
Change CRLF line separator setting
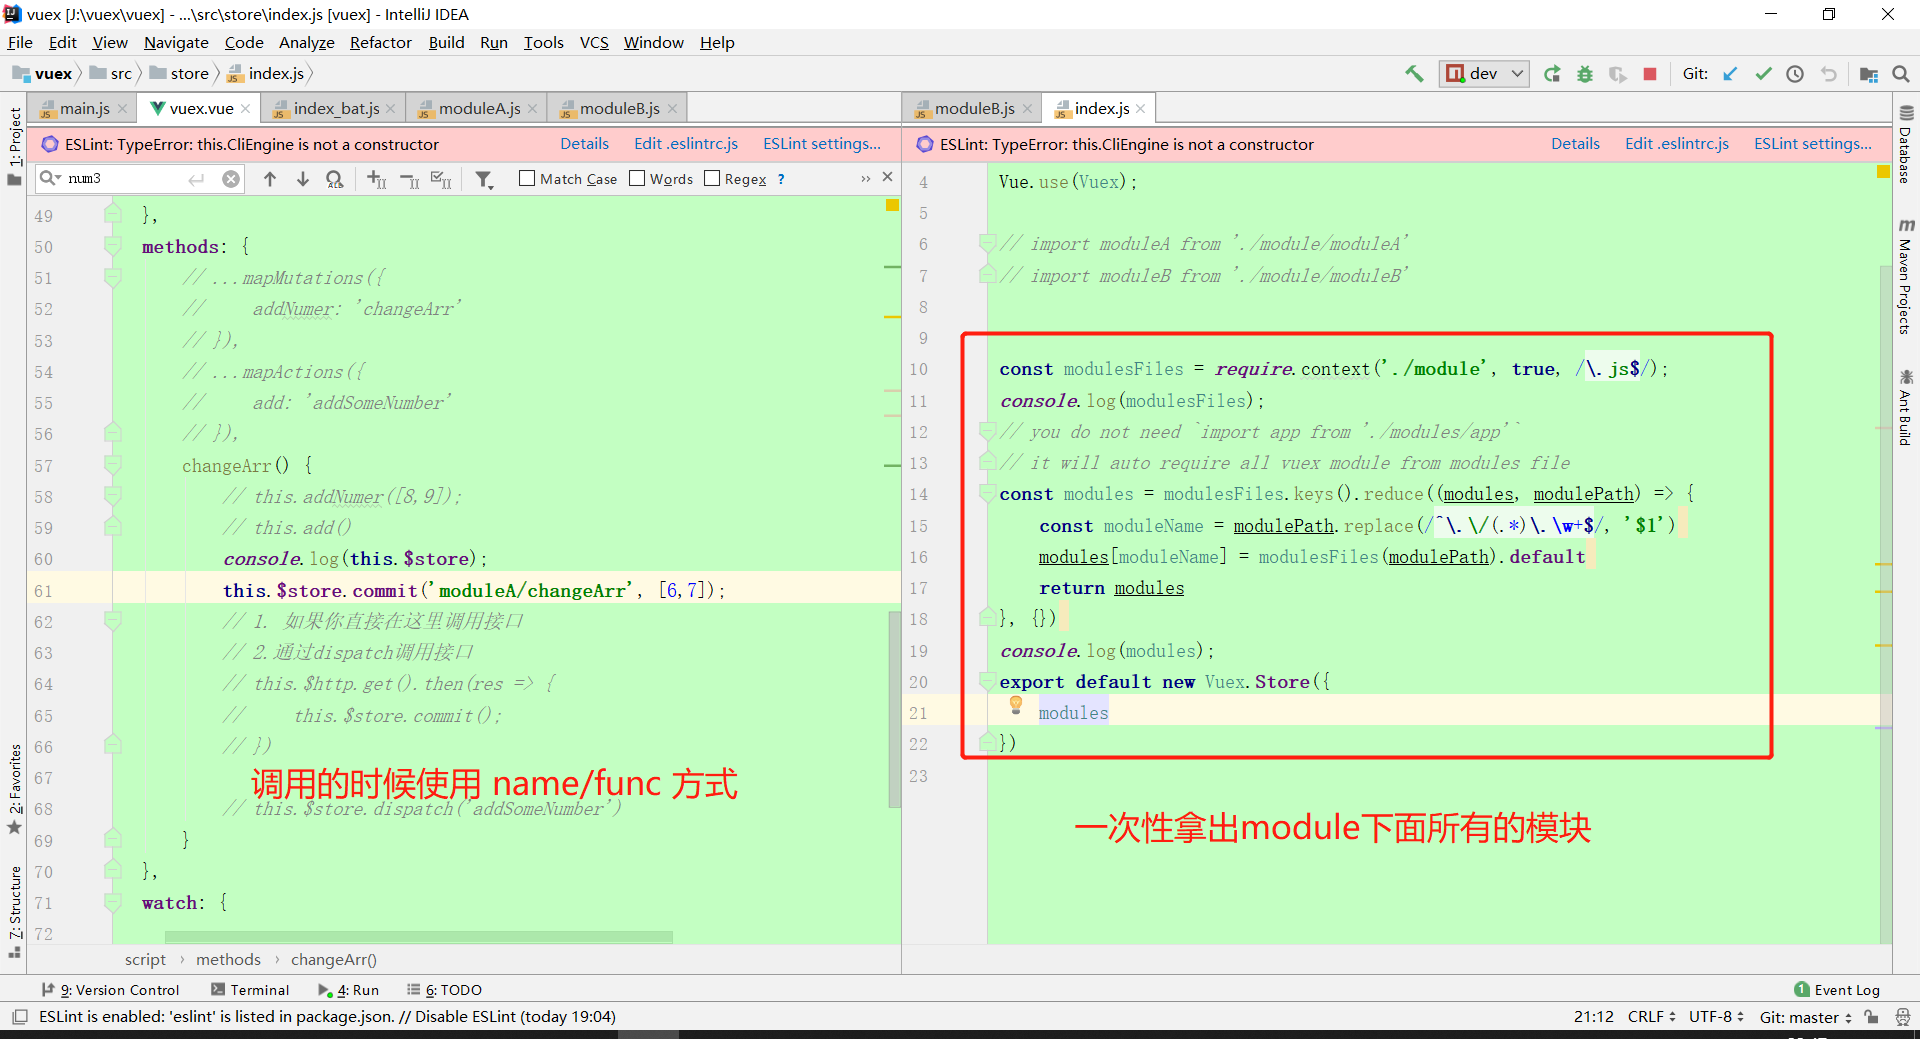[1651, 1016]
